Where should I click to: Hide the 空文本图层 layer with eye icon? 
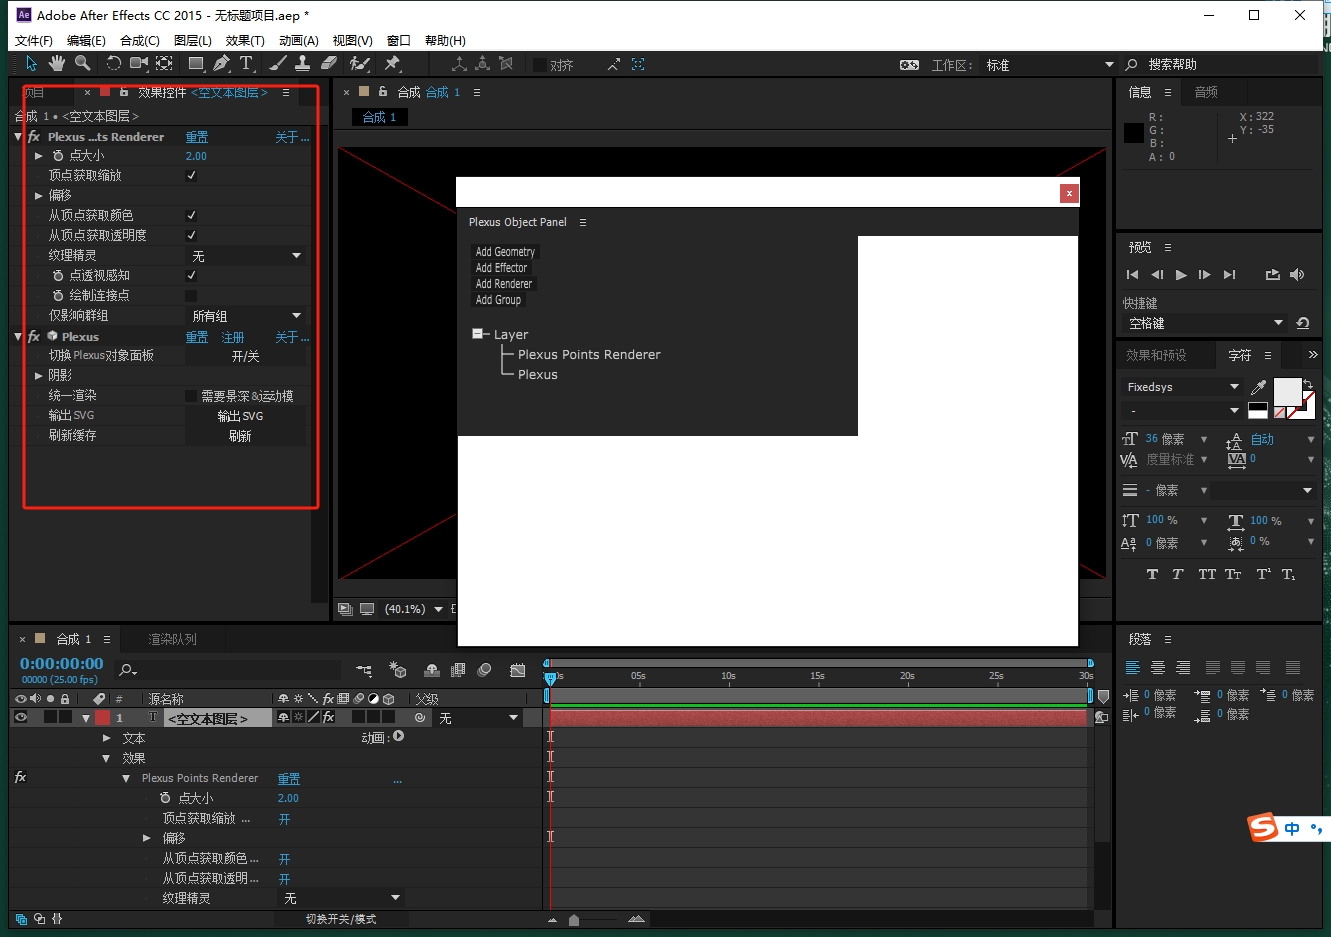20,717
